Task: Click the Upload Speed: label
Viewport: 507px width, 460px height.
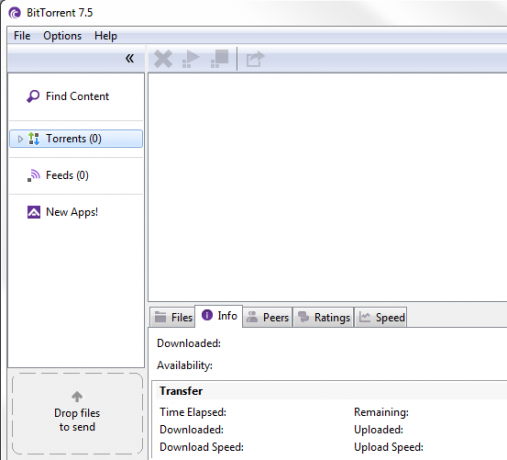Action: [x=389, y=447]
